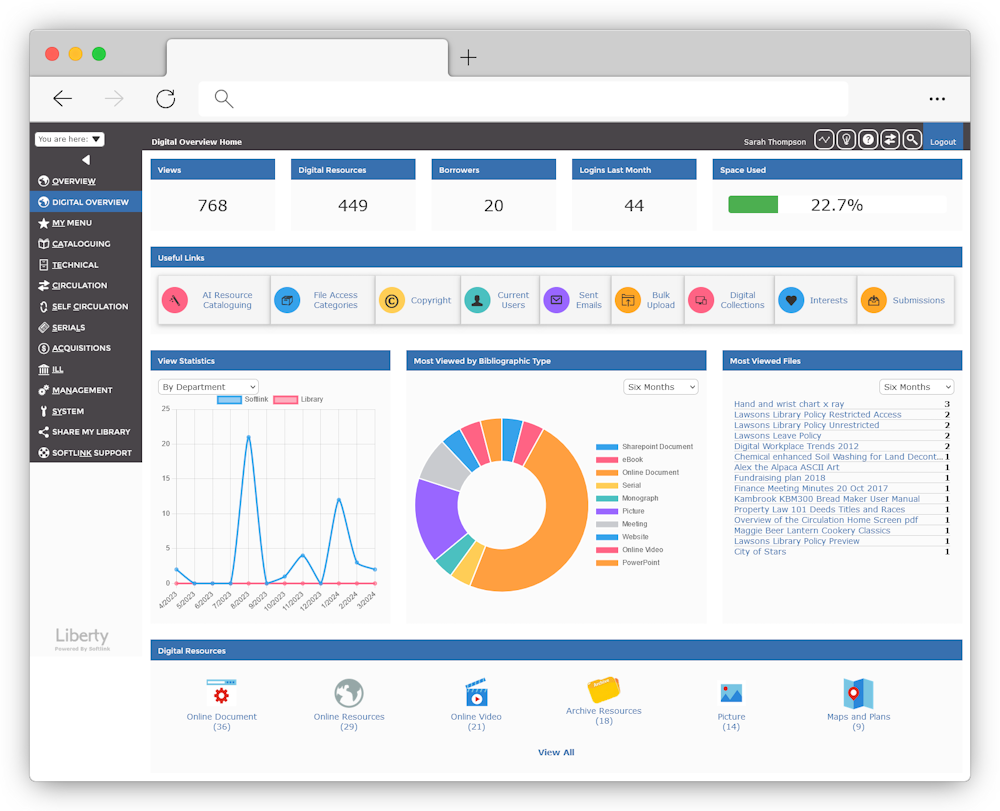Open the search magnifier in the header
Screen dimensions: 1000x811
[x=911, y=139]
